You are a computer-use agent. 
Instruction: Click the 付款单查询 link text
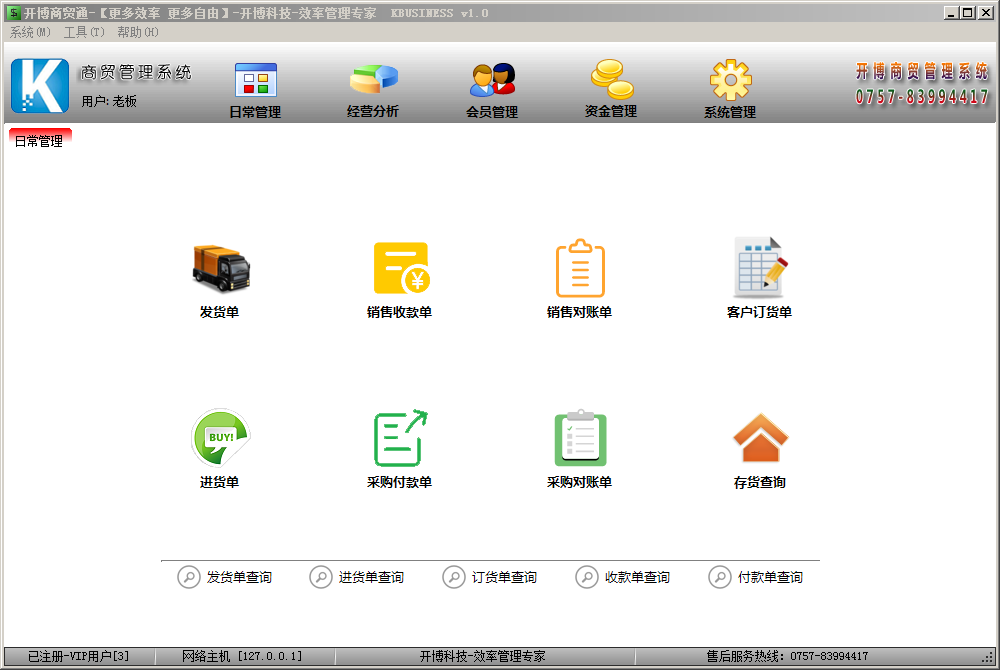[x=770, y=578]
